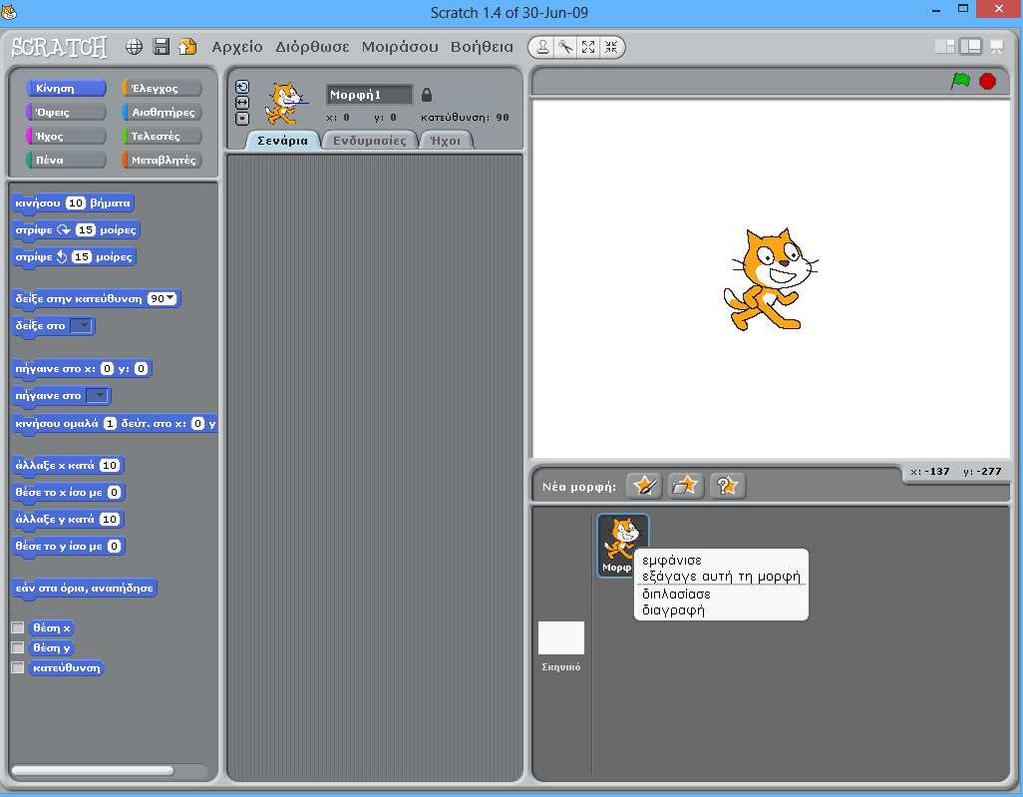Screen dimensions: 1023x797
Task: Open the language globe icon
Action: click(x=134, y=47)
